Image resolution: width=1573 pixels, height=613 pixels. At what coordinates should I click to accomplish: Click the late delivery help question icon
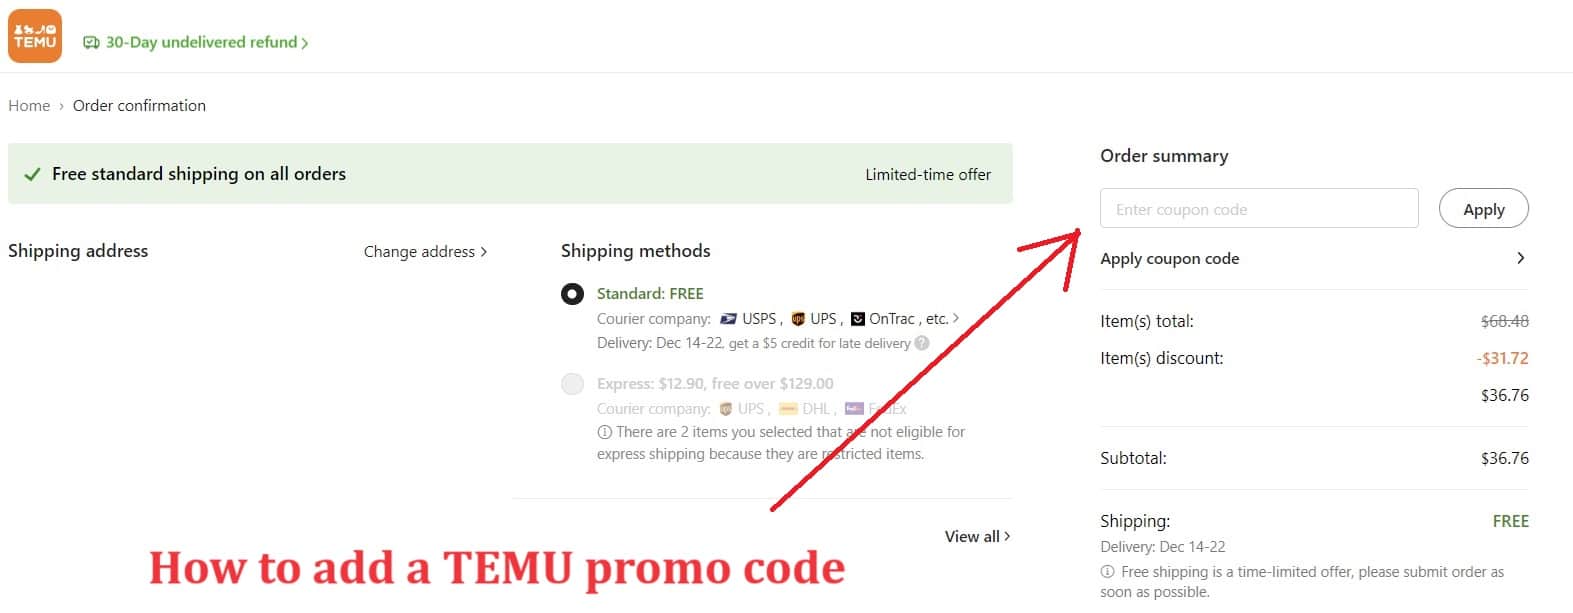point(922,343)
